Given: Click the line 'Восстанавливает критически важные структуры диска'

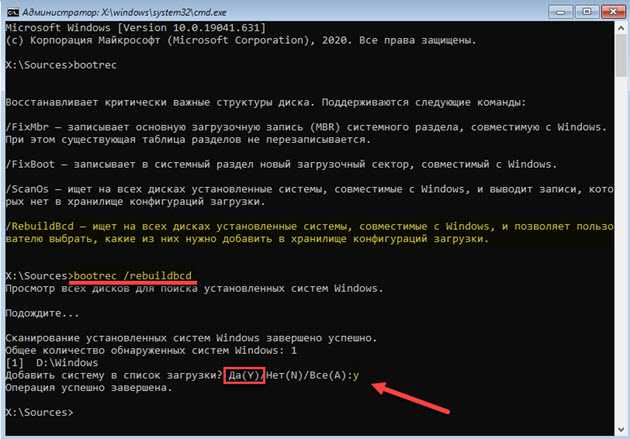Looking at the screenshot, I should pos(266,102).
